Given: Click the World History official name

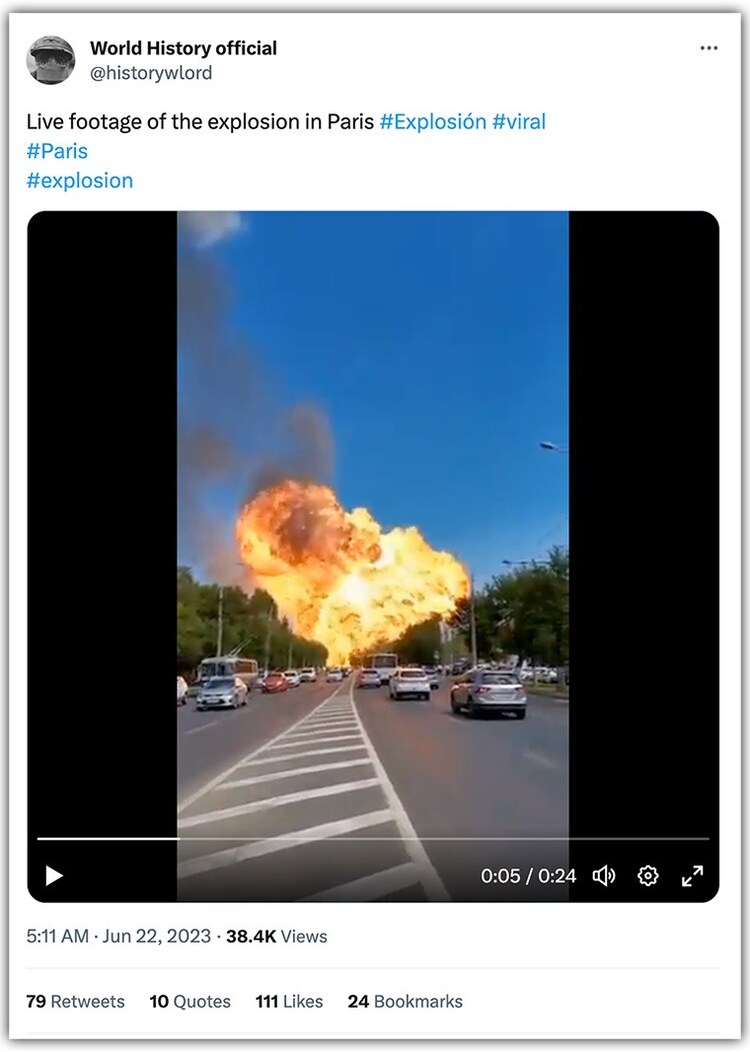Looking at the screenshot, I should pyautogui.click(x=183, y=48).
